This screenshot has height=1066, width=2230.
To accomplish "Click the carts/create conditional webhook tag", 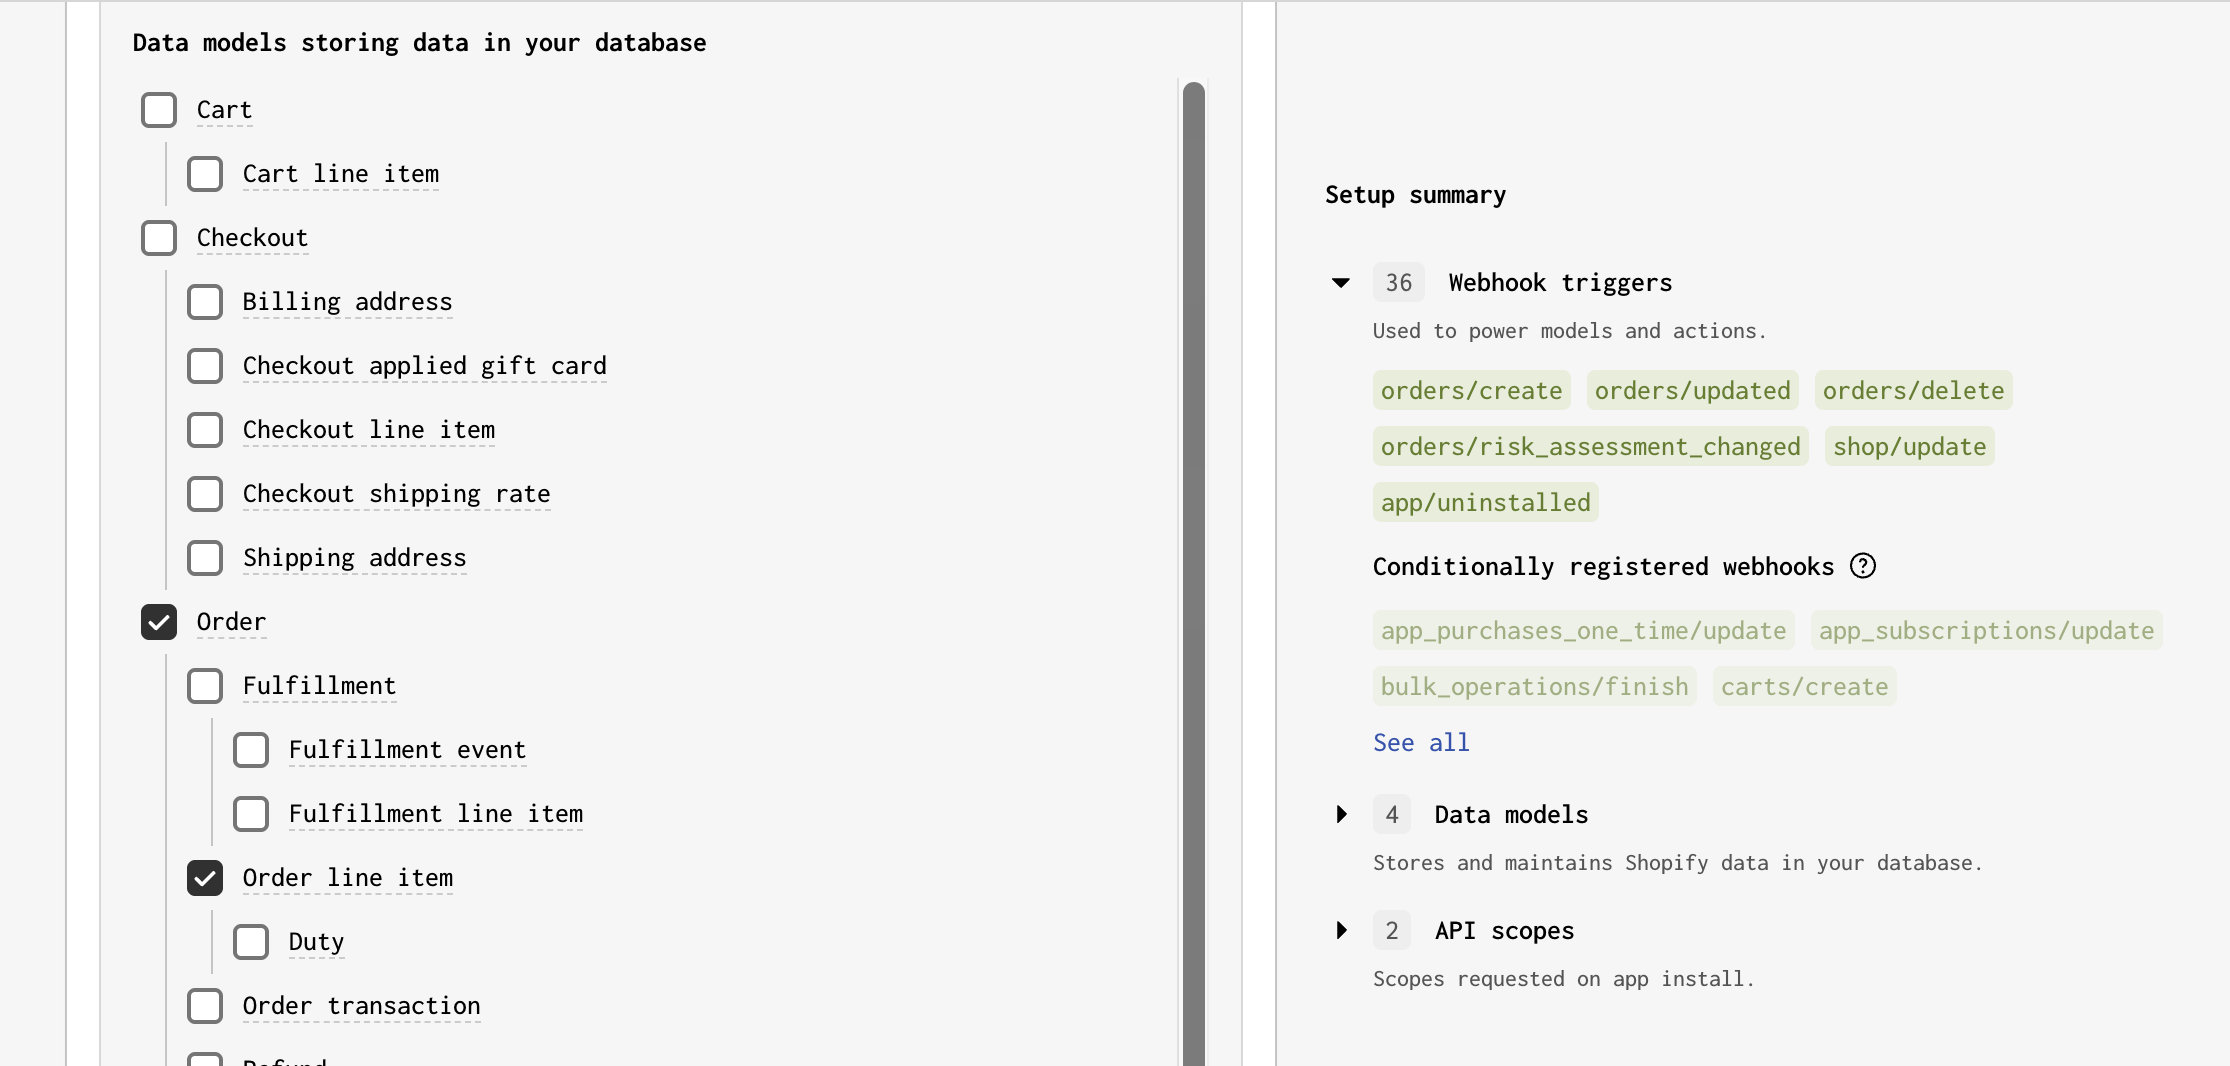I will coord(1804,687).
